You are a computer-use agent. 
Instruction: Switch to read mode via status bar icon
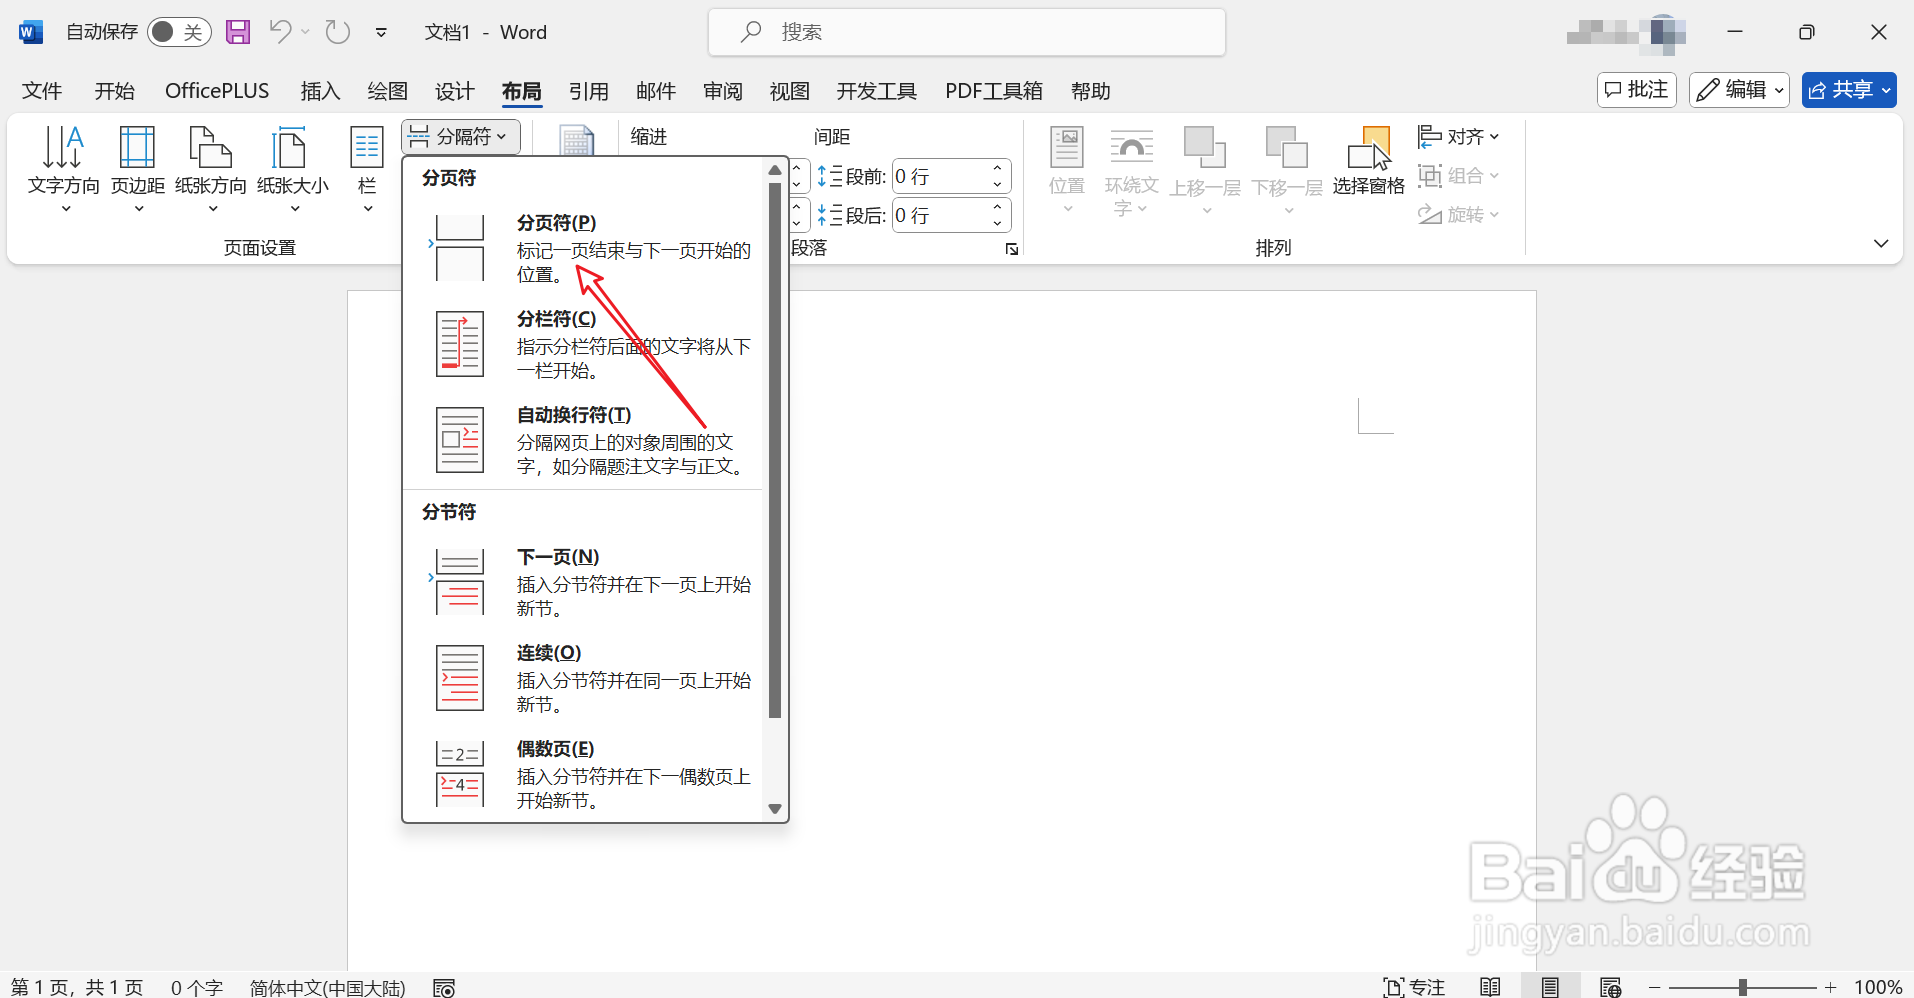point(1489,986)
